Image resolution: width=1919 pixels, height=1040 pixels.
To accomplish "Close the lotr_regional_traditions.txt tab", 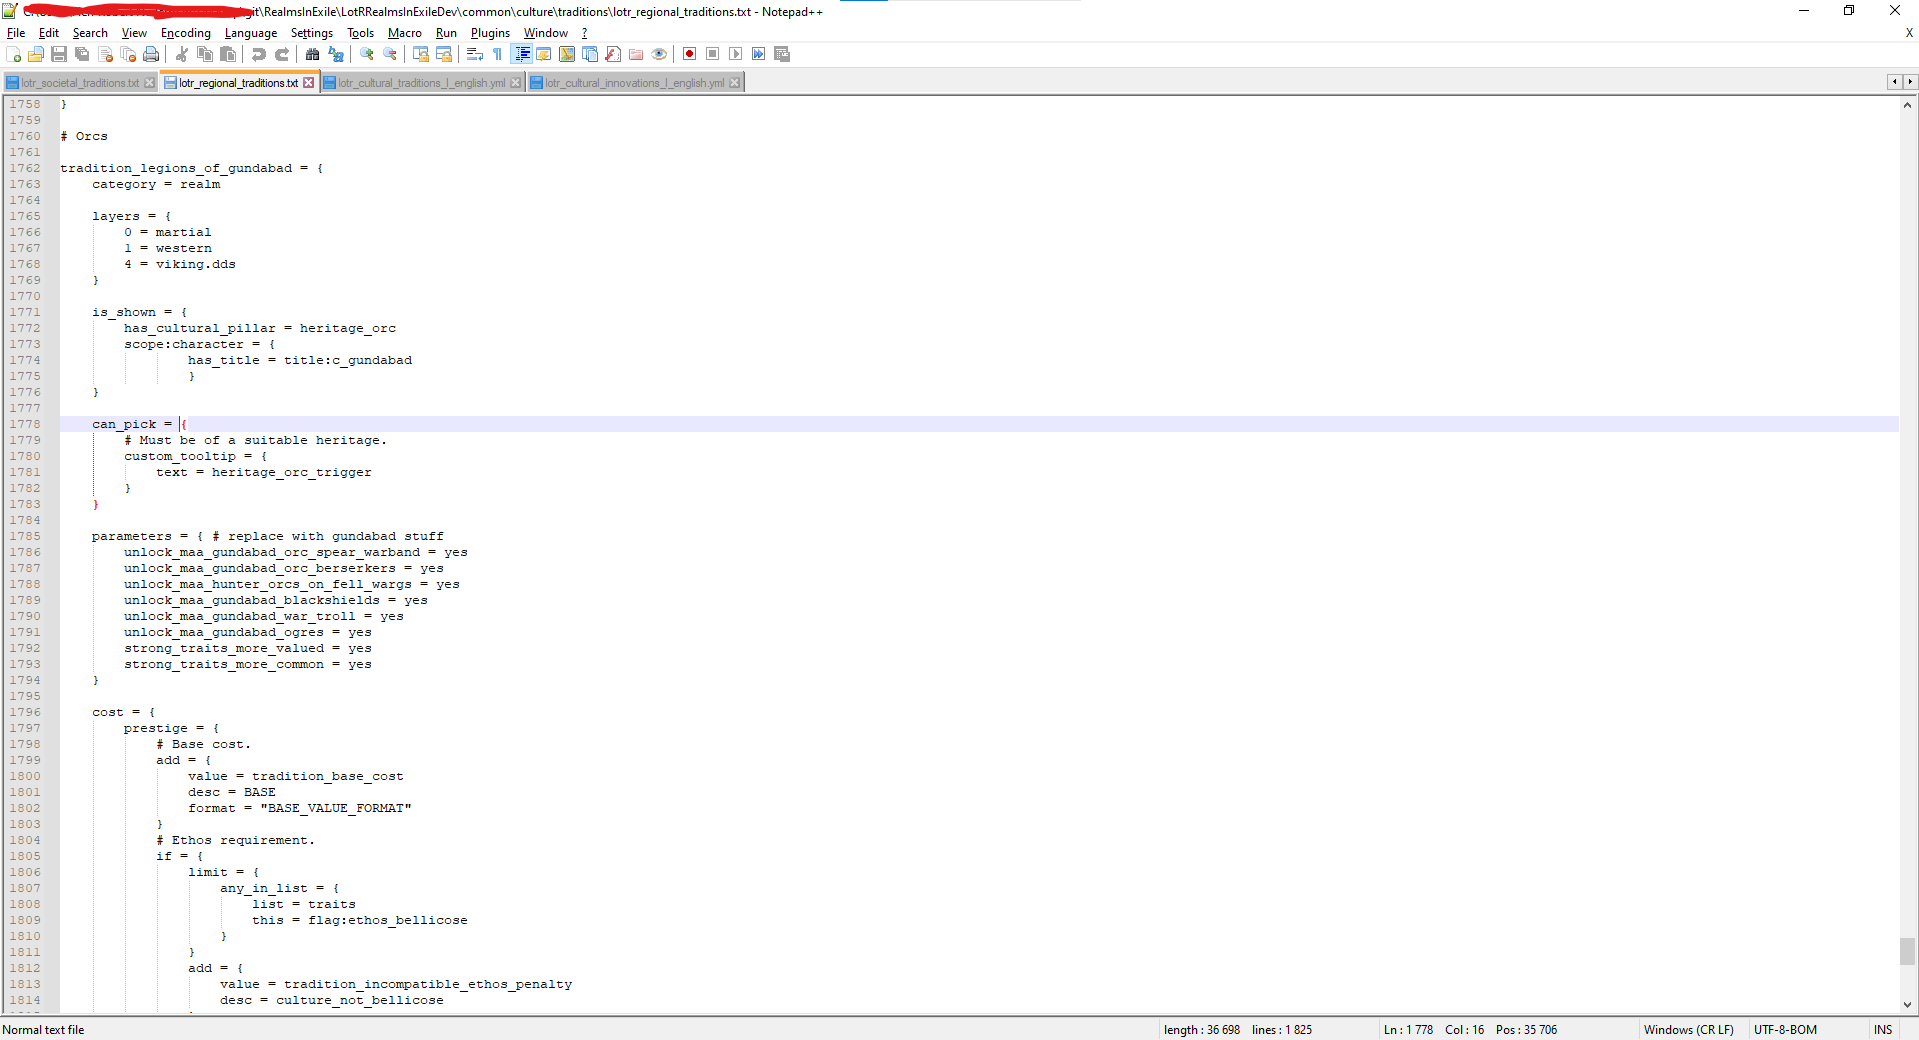I will 309,83.
